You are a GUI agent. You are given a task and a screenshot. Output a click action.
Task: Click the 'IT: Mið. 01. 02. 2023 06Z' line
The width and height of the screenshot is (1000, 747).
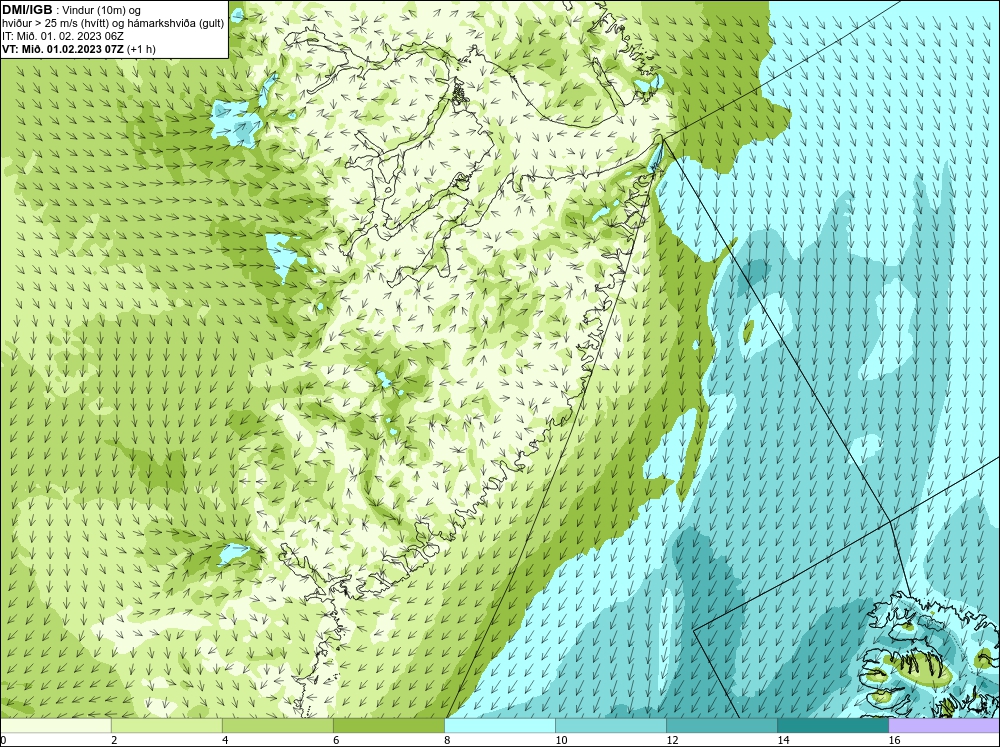click(63, 36)
